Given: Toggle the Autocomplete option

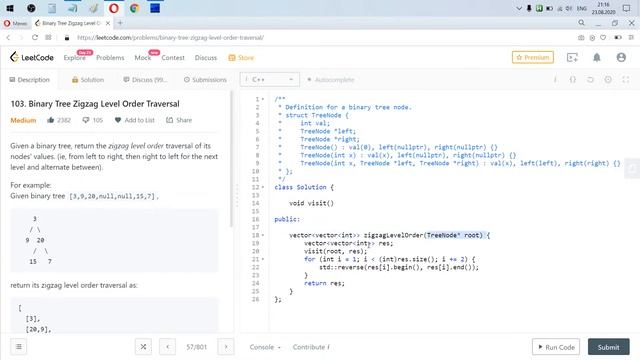Looking at the screenshot, I should 331,80.
